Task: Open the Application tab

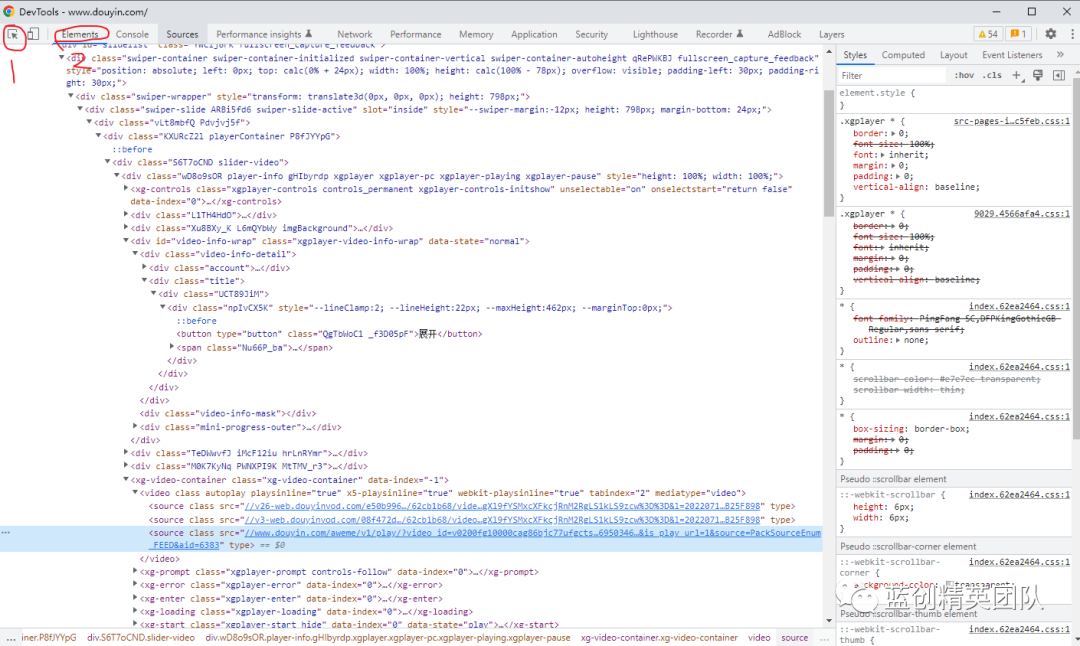Action: (x=534, y=34)
